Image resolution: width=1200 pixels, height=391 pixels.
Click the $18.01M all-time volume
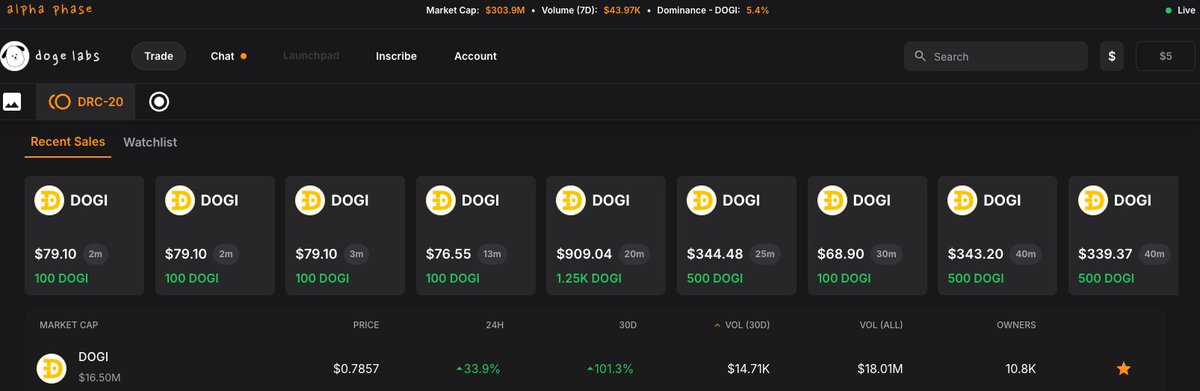tap(880, 369)
